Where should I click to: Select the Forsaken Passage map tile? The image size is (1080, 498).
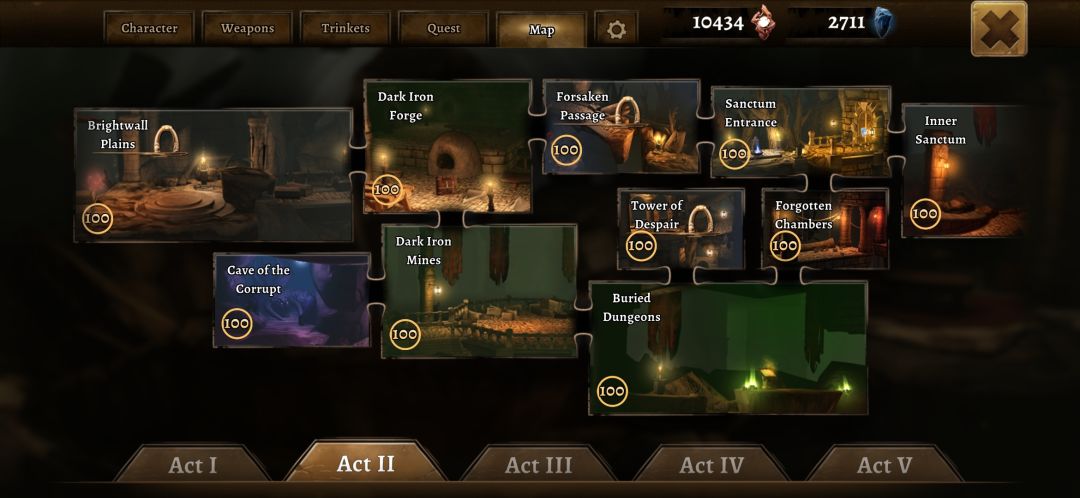621,127
